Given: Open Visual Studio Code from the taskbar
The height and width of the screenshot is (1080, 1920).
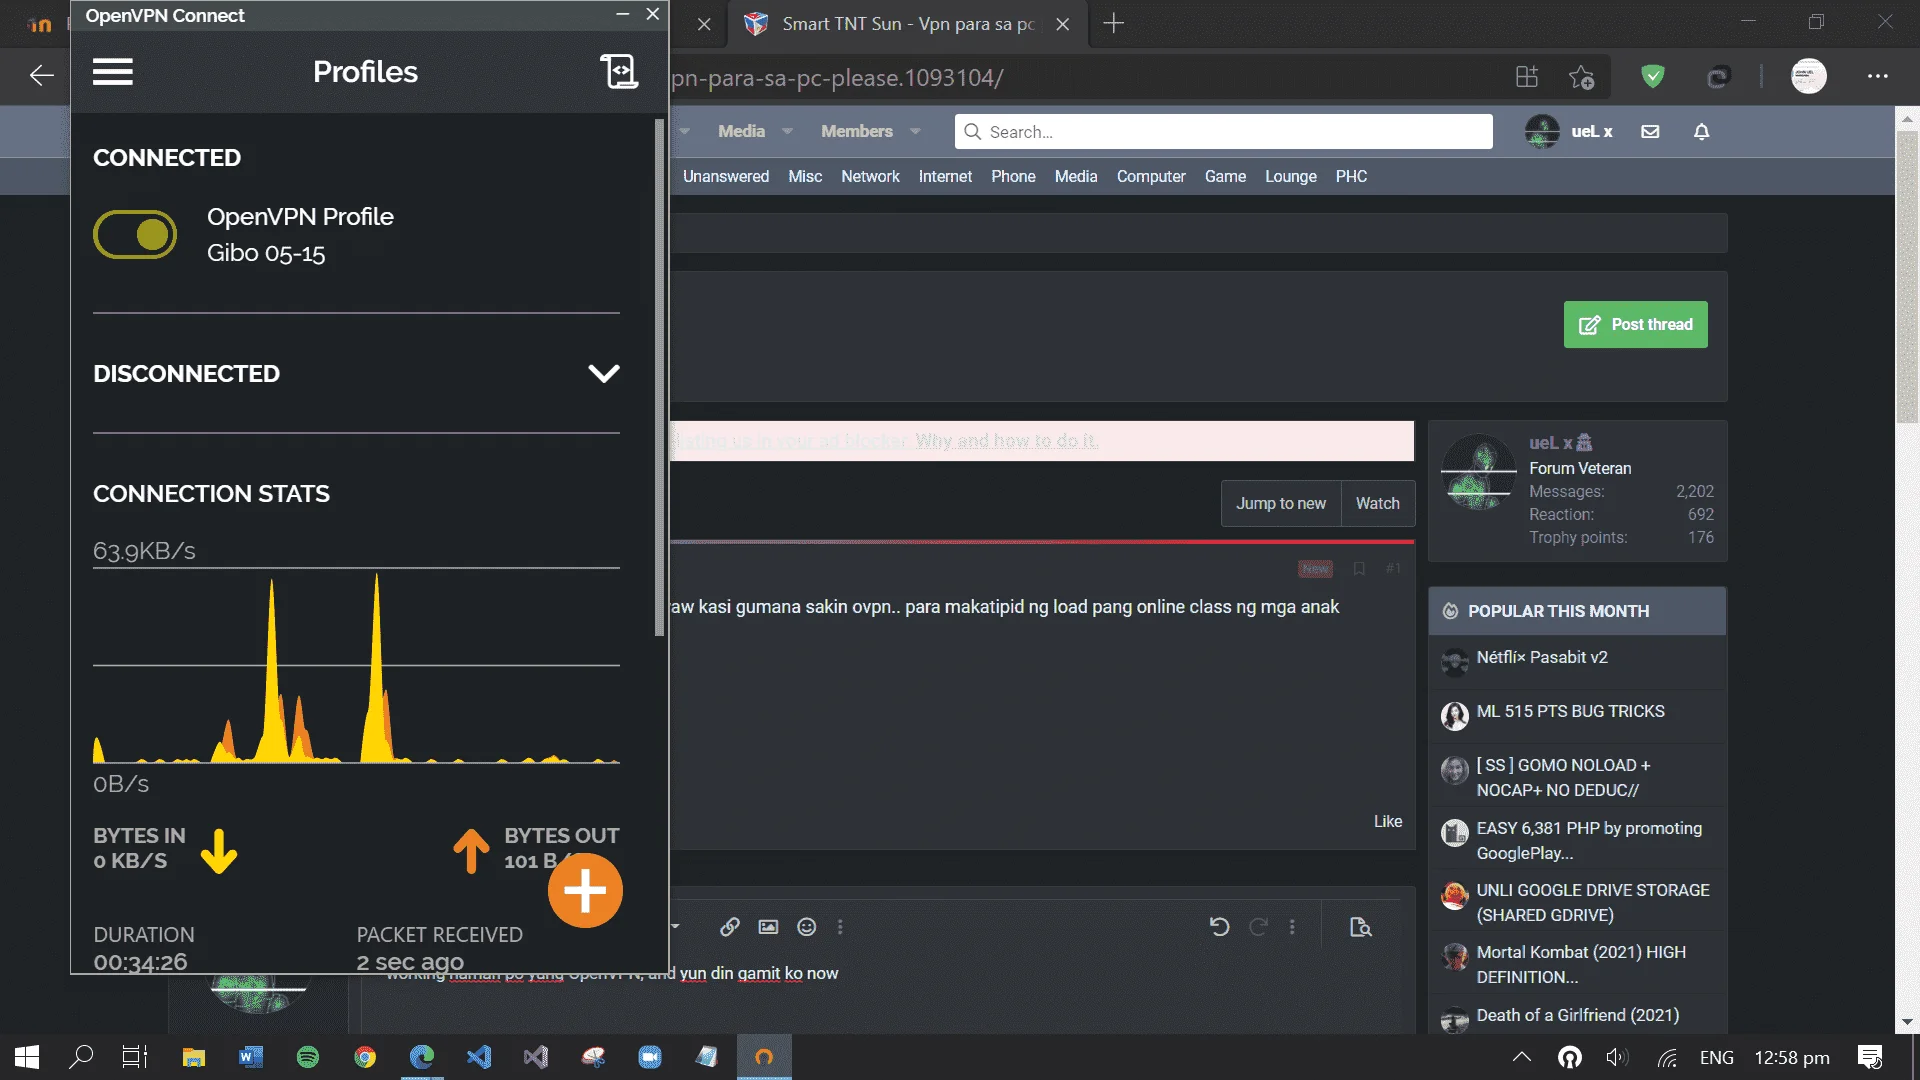Looking at the screenshot, I should click(x=479, y=1057).
